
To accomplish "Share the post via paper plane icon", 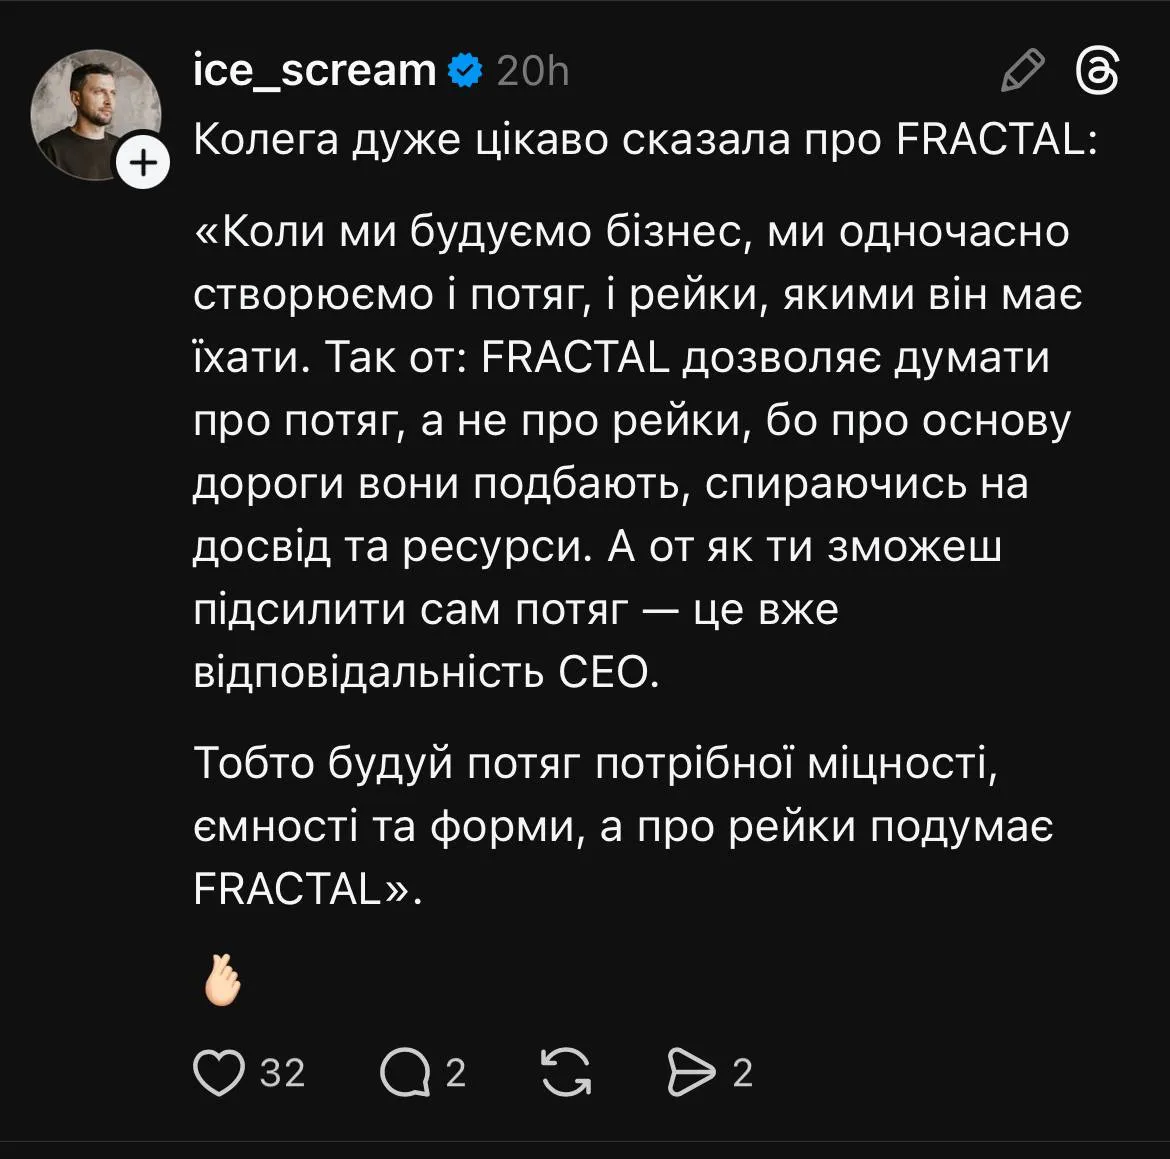I will click(x=691, y=1072).
